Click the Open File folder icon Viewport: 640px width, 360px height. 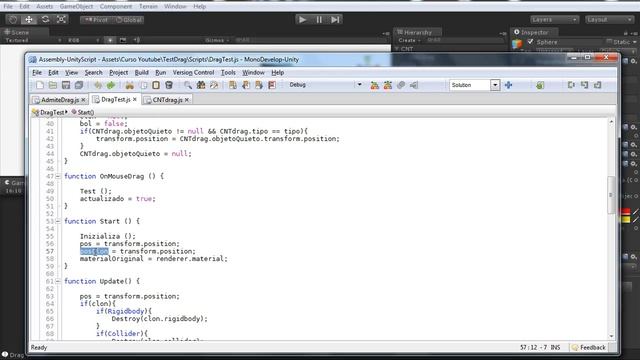[53, 85]
